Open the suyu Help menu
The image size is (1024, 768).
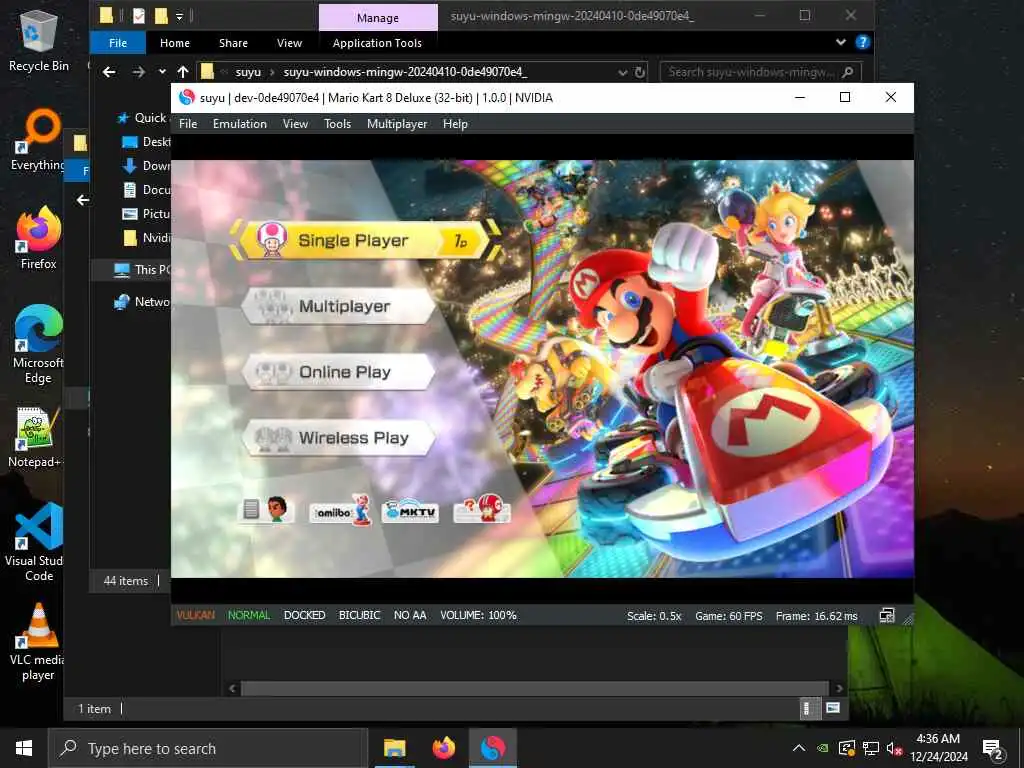pos(455,123)
